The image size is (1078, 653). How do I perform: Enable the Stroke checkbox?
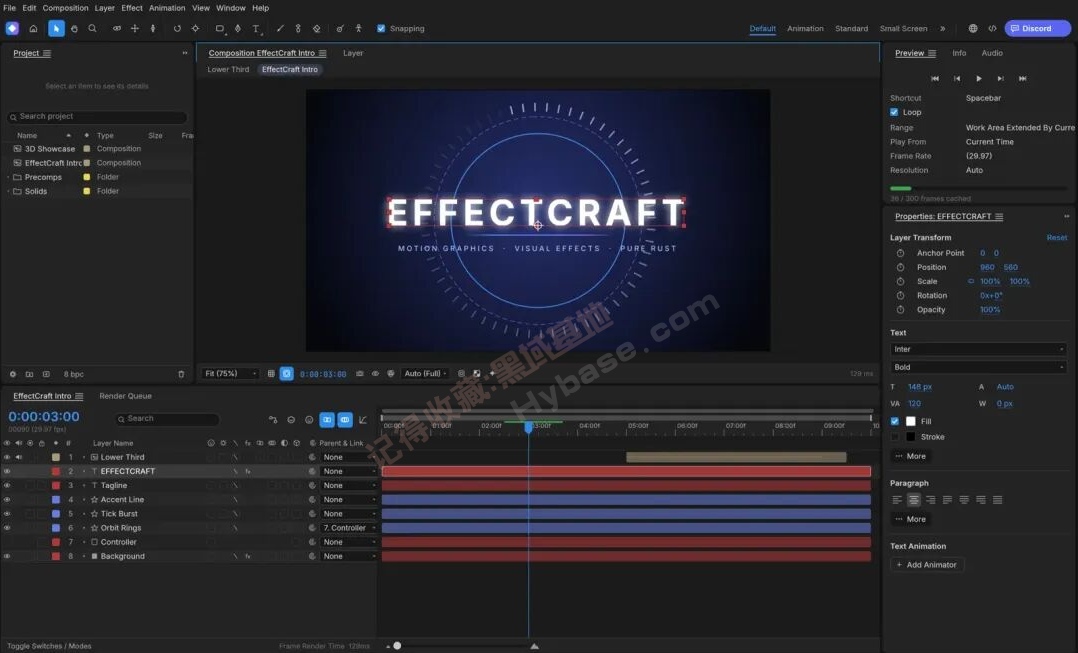tap(894, 437)
